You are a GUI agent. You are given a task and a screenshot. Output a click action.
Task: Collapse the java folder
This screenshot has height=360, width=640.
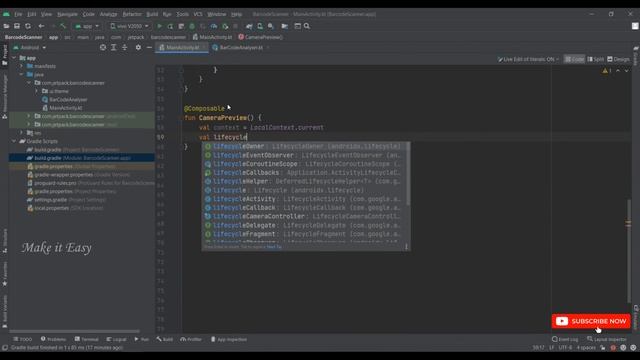click(22, 74)
